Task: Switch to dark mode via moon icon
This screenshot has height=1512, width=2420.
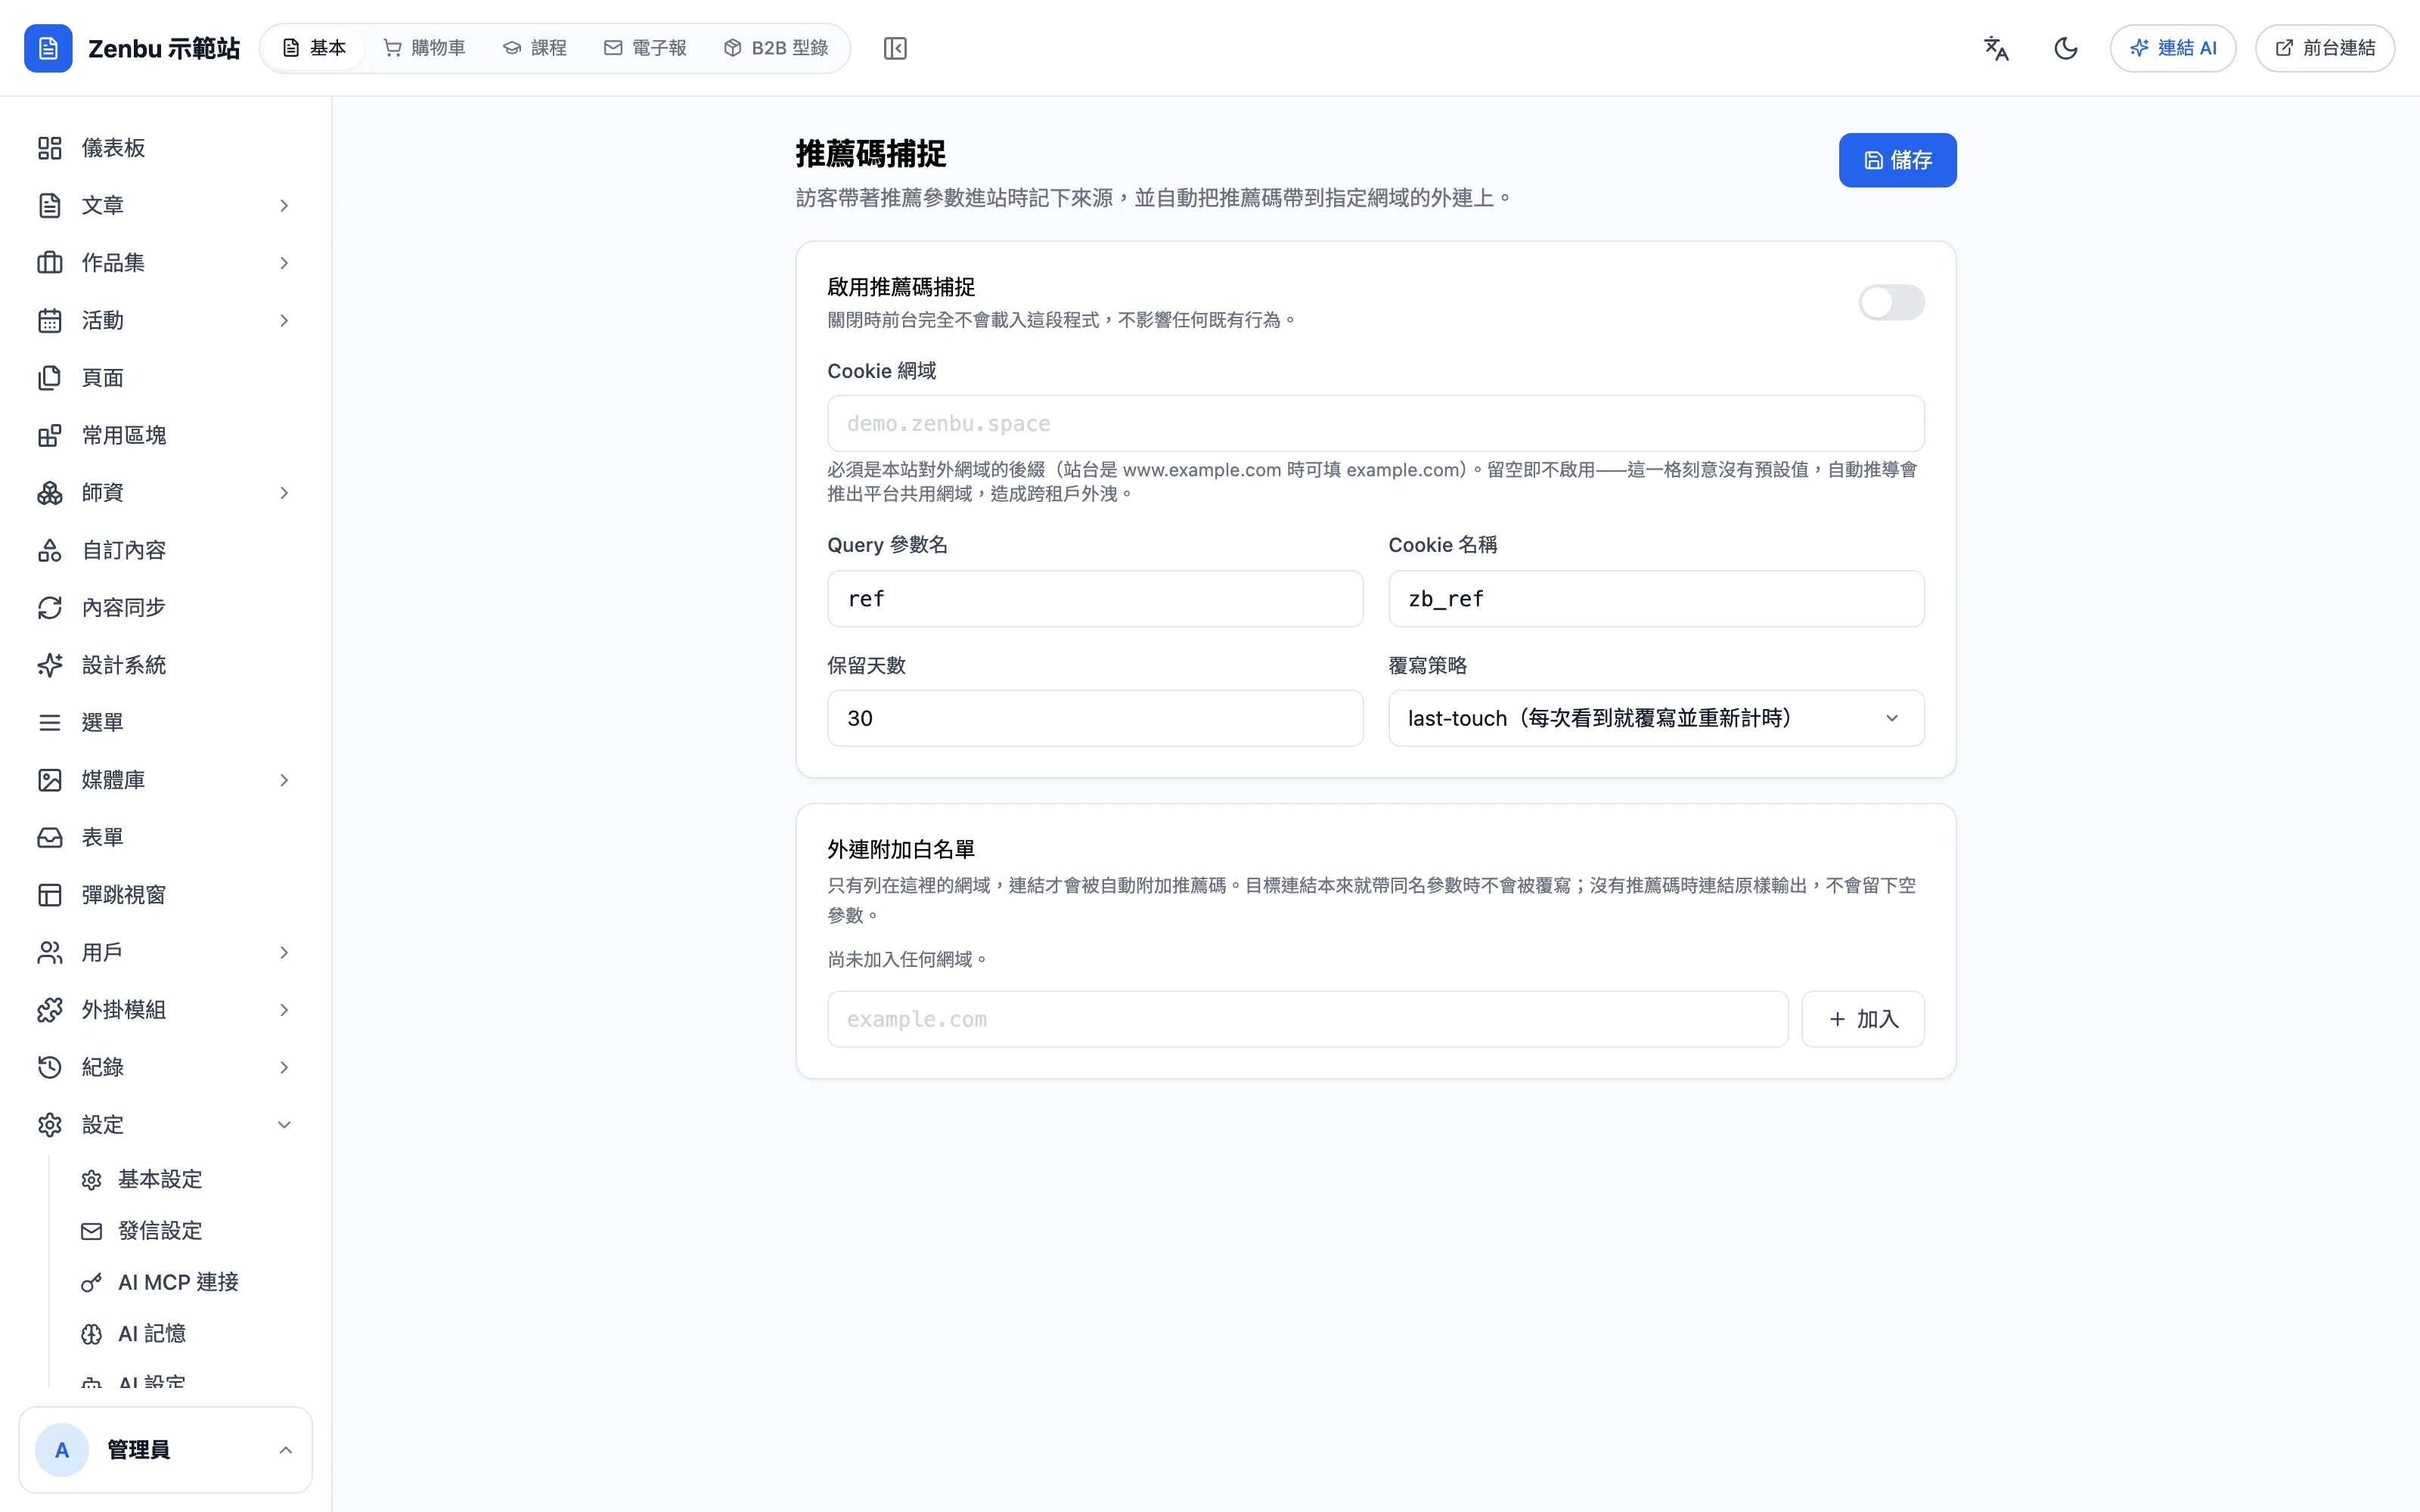Action: pos(2065,48)
